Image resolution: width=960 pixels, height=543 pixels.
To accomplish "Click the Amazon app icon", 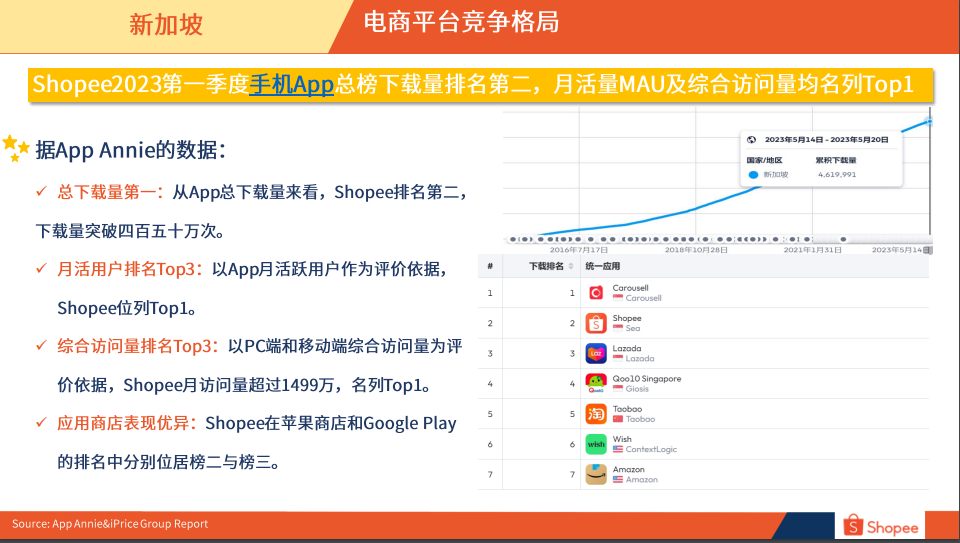I will [x=596, y=474].
